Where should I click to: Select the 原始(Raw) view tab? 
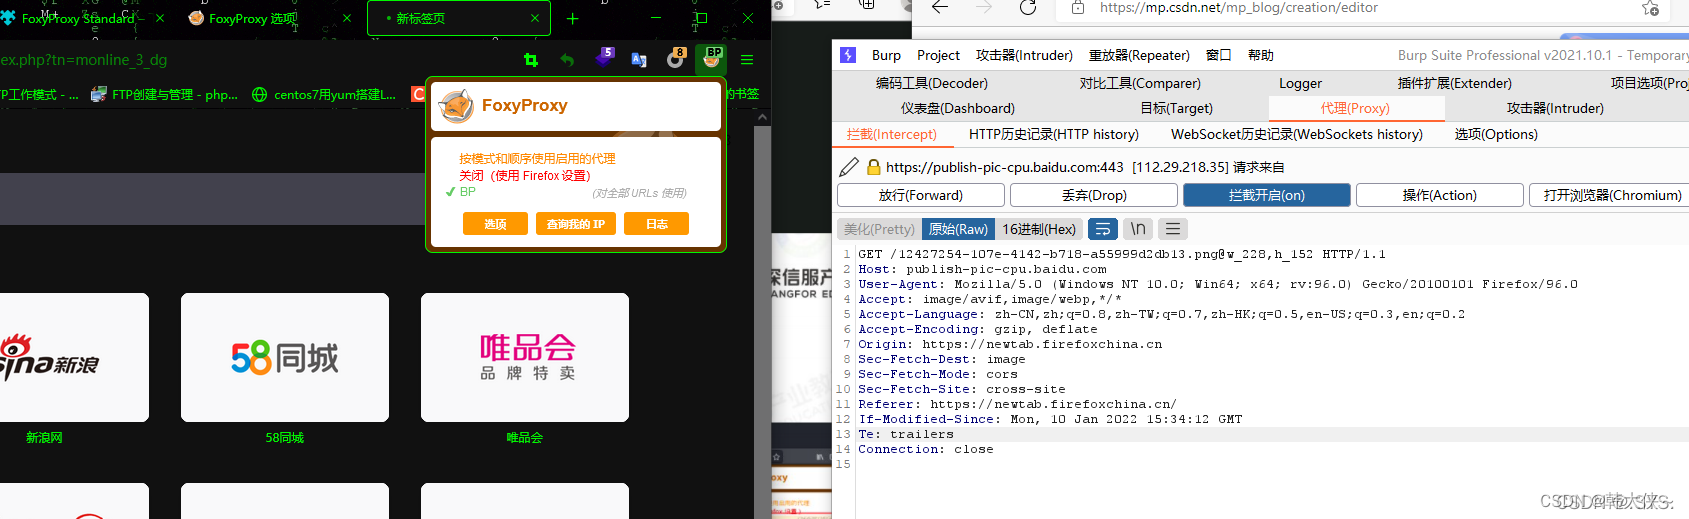tap(958, 229)
